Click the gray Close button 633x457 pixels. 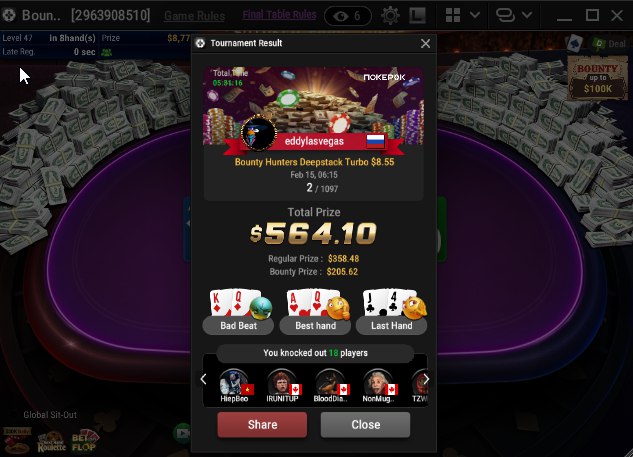click(365, 425)
